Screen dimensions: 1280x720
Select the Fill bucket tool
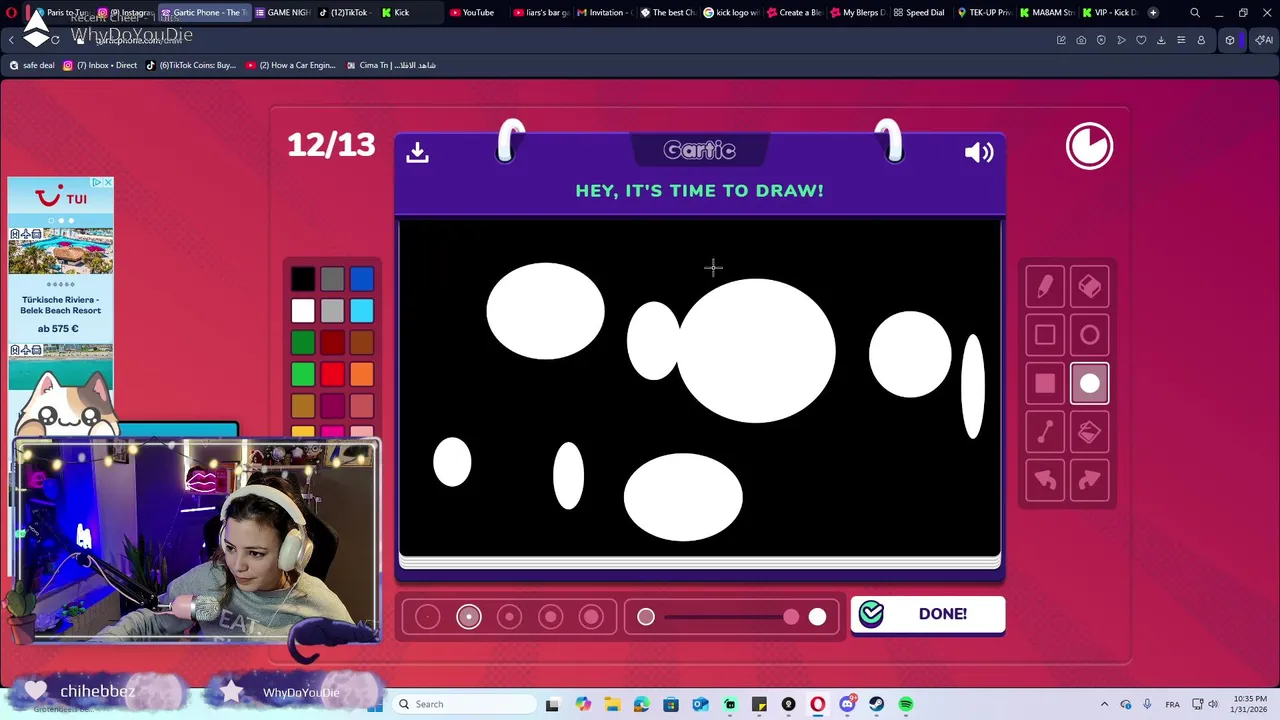1090,431
